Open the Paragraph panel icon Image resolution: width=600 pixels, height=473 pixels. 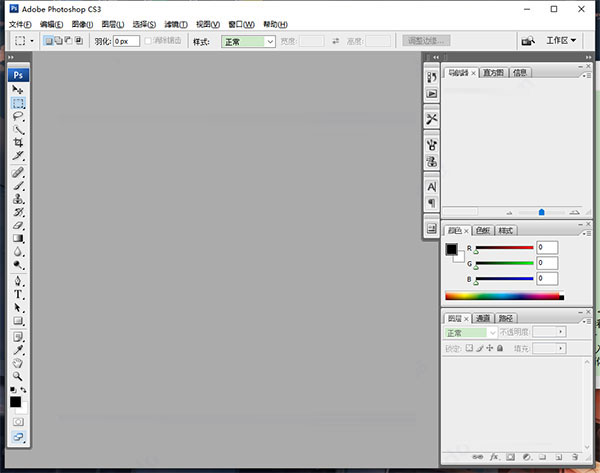point(432,203)
